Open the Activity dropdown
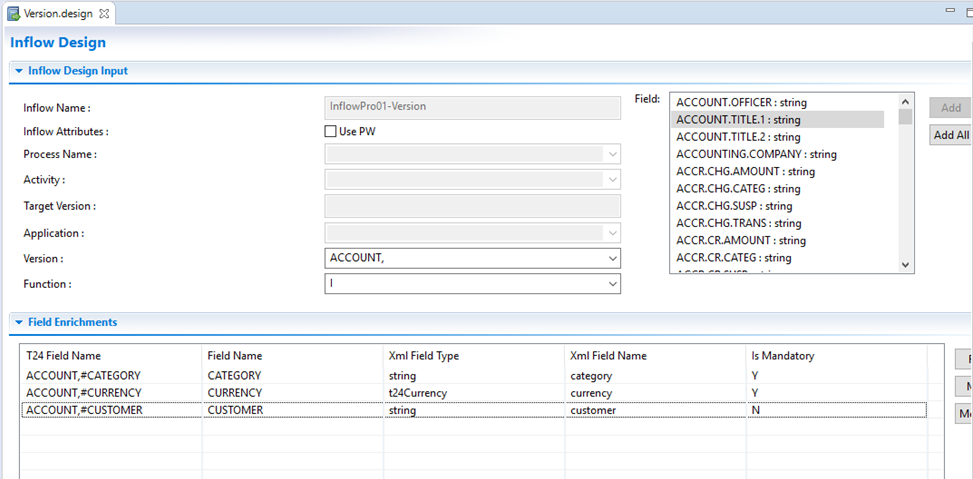The width and height of the screenshot is (973, 479). [611, 180]
